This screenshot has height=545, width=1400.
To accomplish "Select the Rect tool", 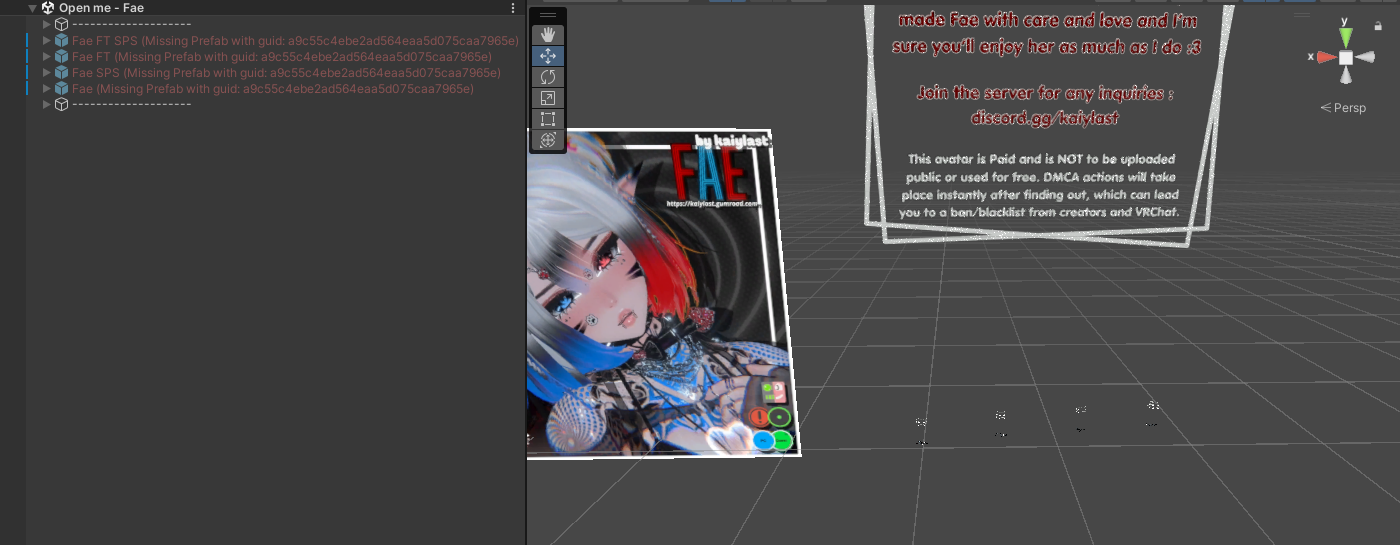I will coord(548,119).
